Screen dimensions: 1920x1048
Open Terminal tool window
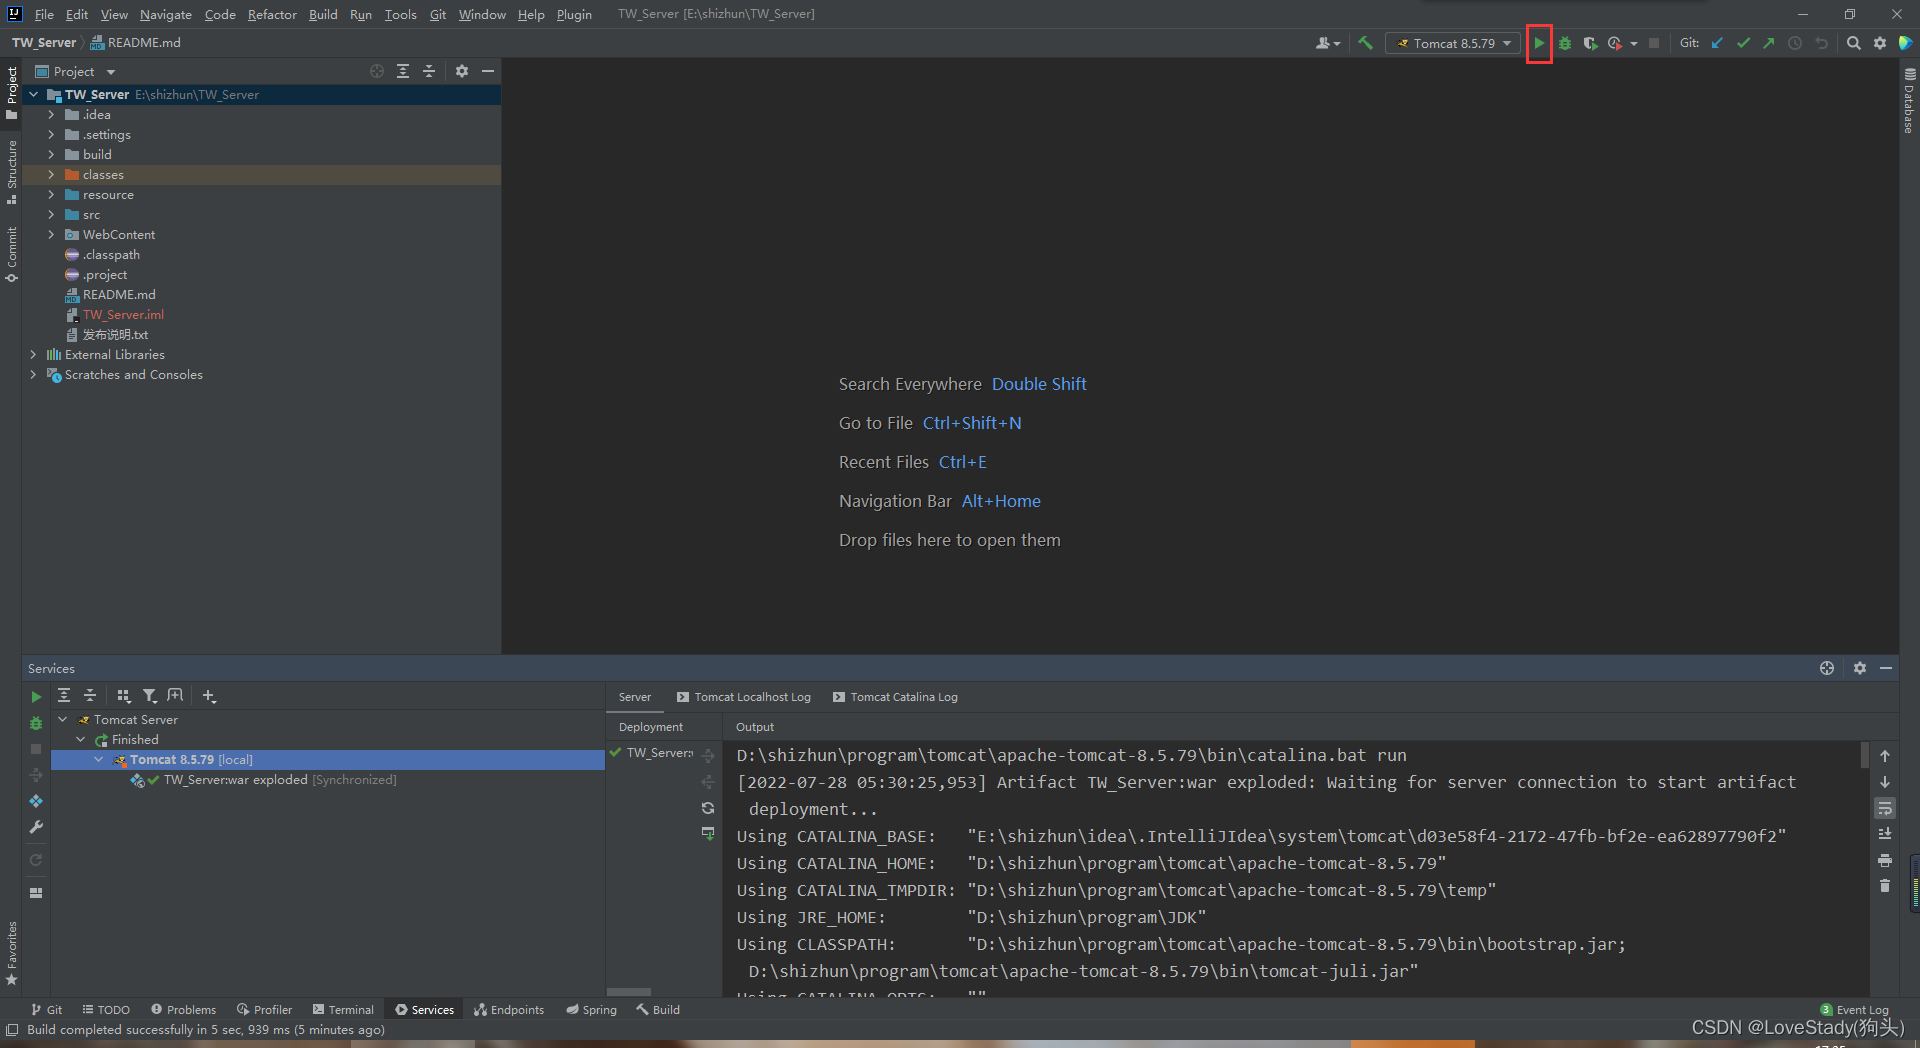343,1010
